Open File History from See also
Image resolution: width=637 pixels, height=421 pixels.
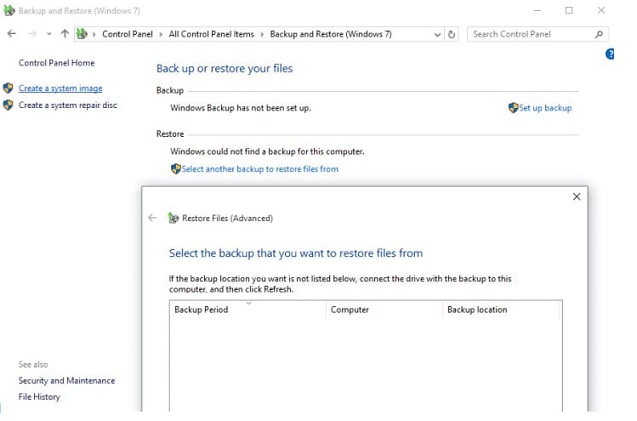tap(39, 397)
